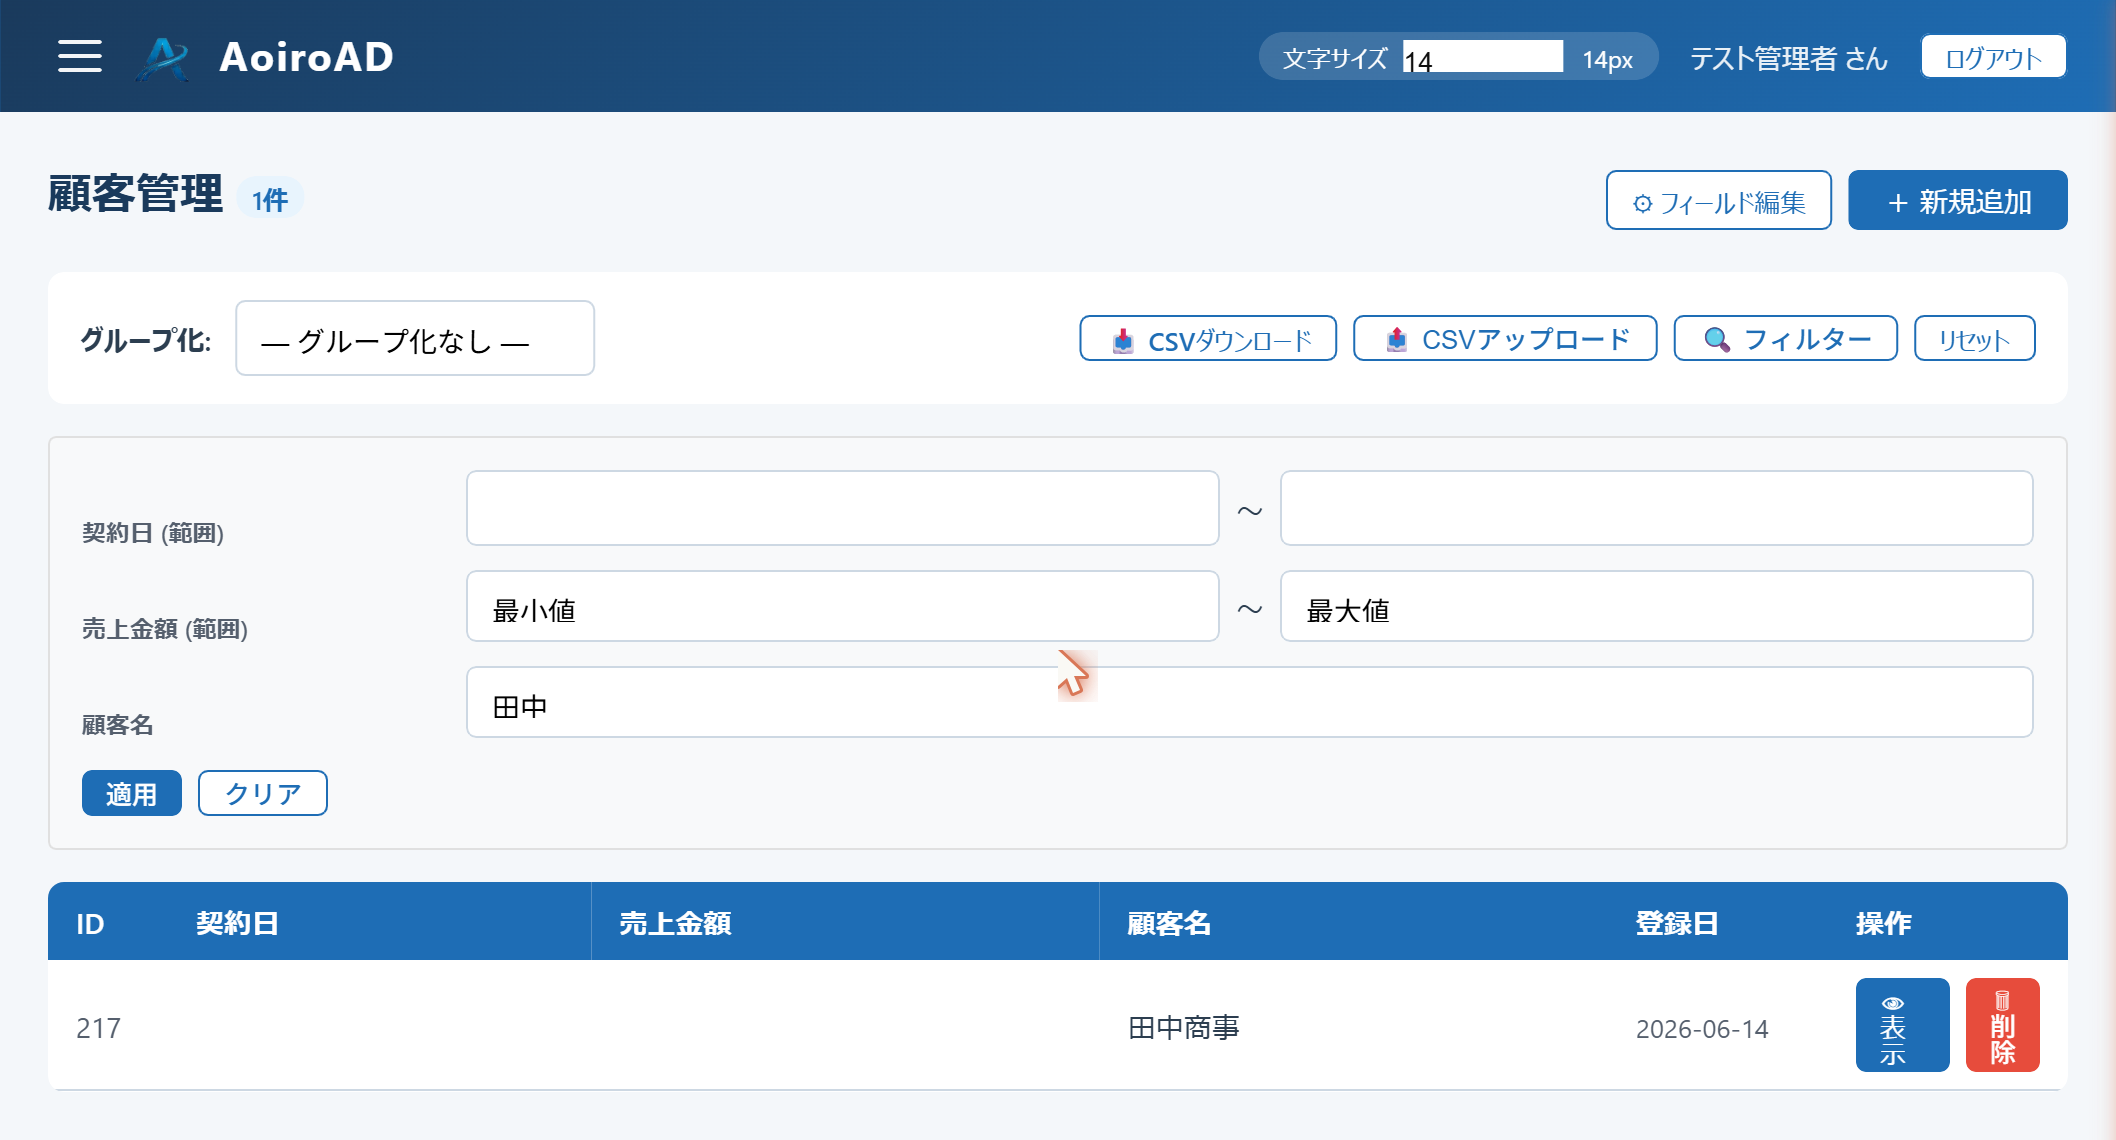Screen dimensions: 2116x1140
Task: Click the 売上金額 最小値 input
Action: coord(843,606)
